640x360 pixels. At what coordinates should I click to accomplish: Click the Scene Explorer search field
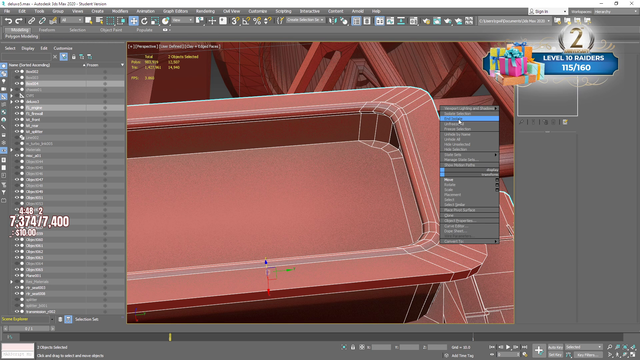pos(26,57)
